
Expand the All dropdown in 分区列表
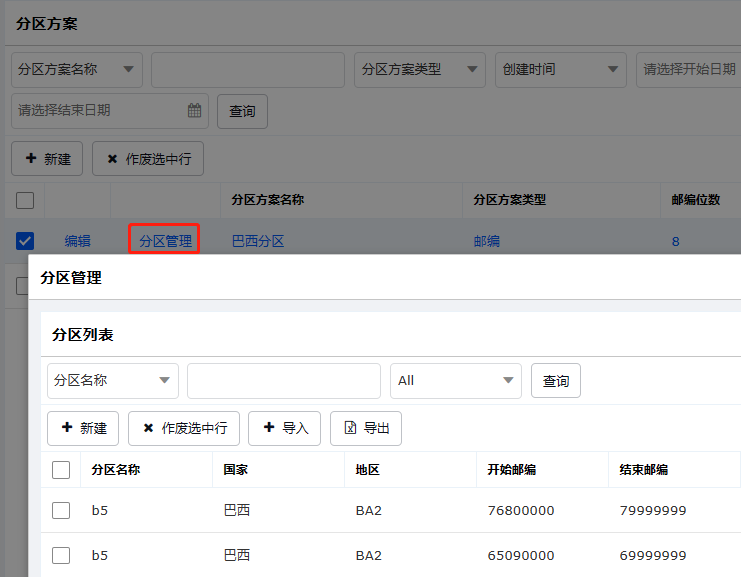coord(456,380)
